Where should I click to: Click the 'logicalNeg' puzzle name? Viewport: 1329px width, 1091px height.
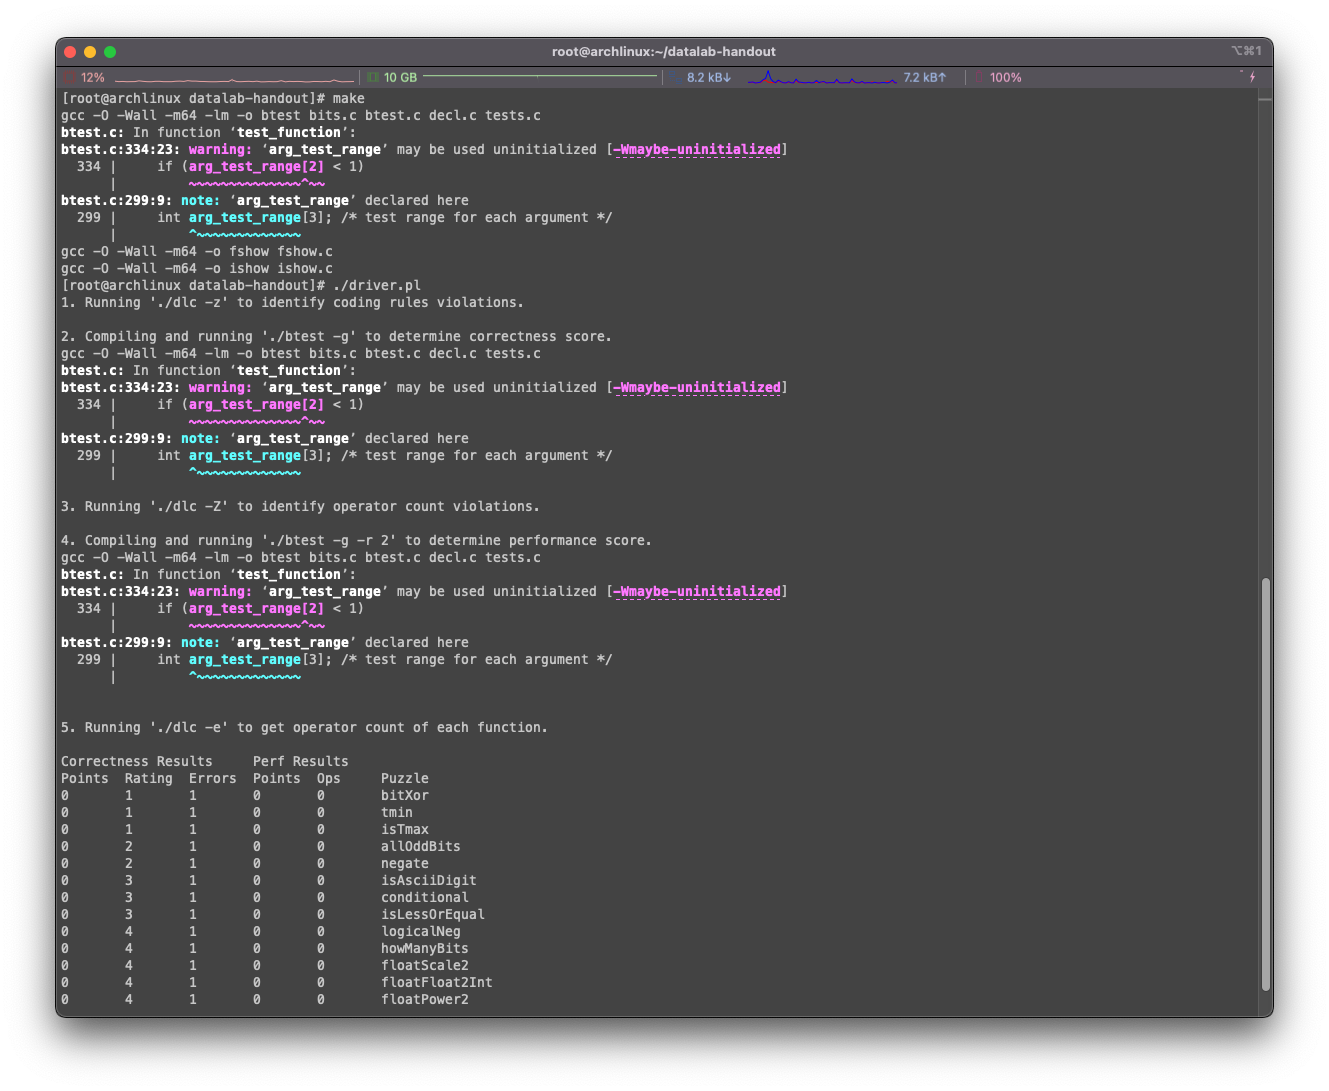coord(421,931)
